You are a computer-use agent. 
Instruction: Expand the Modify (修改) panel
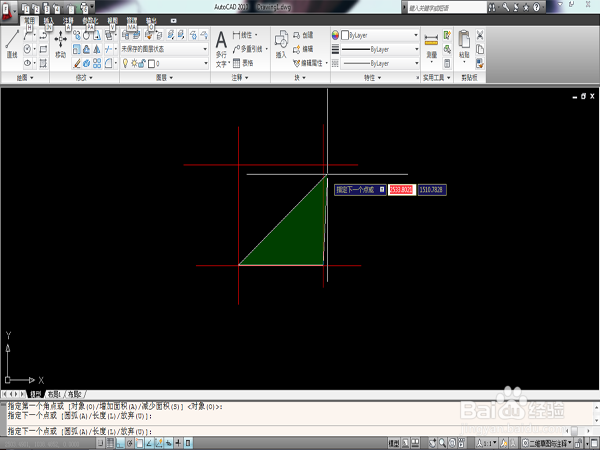coord(84,78)
